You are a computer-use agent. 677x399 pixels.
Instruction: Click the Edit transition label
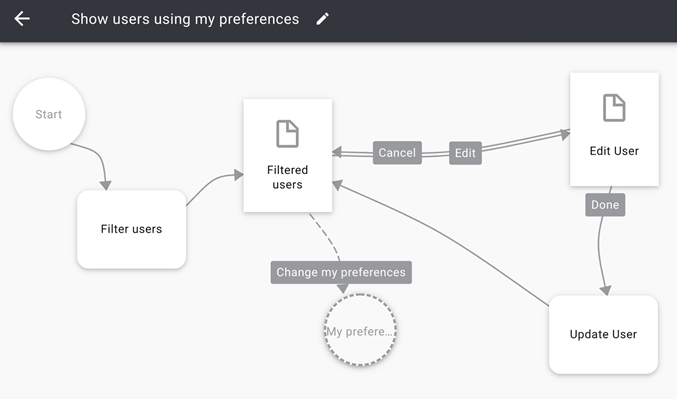[465, 153]
